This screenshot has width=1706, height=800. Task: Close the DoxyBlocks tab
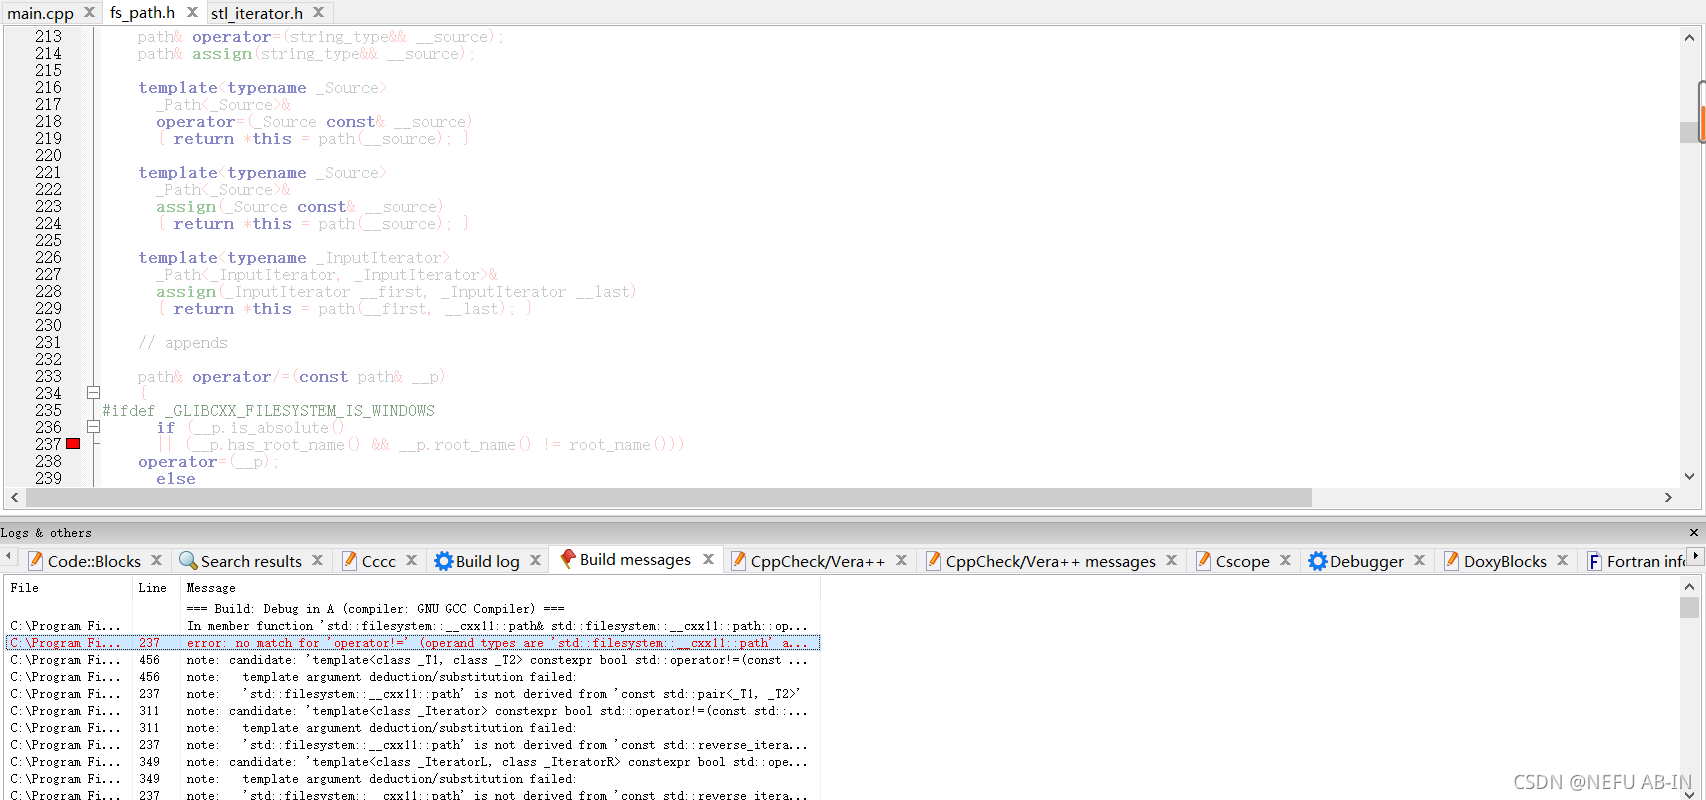pos(1562,560)
